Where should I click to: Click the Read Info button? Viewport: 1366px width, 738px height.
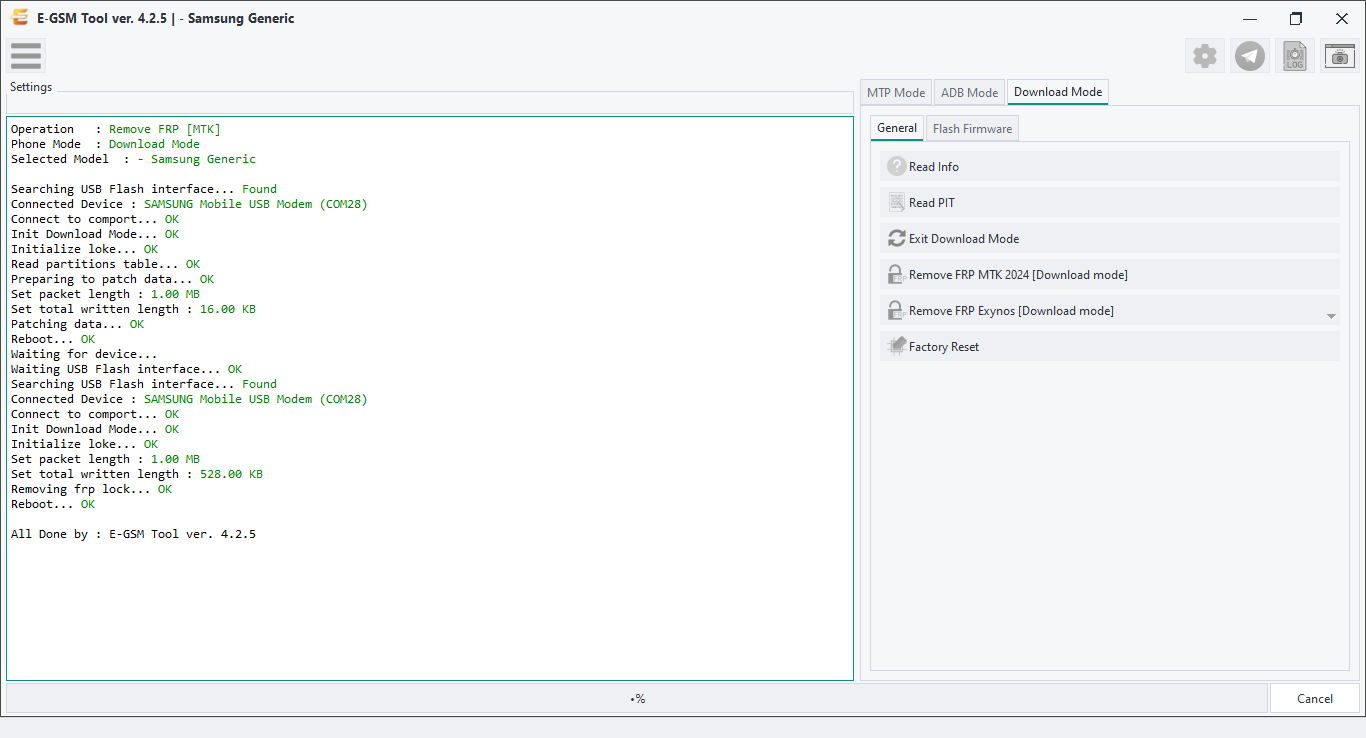[x=1110, y=167]
